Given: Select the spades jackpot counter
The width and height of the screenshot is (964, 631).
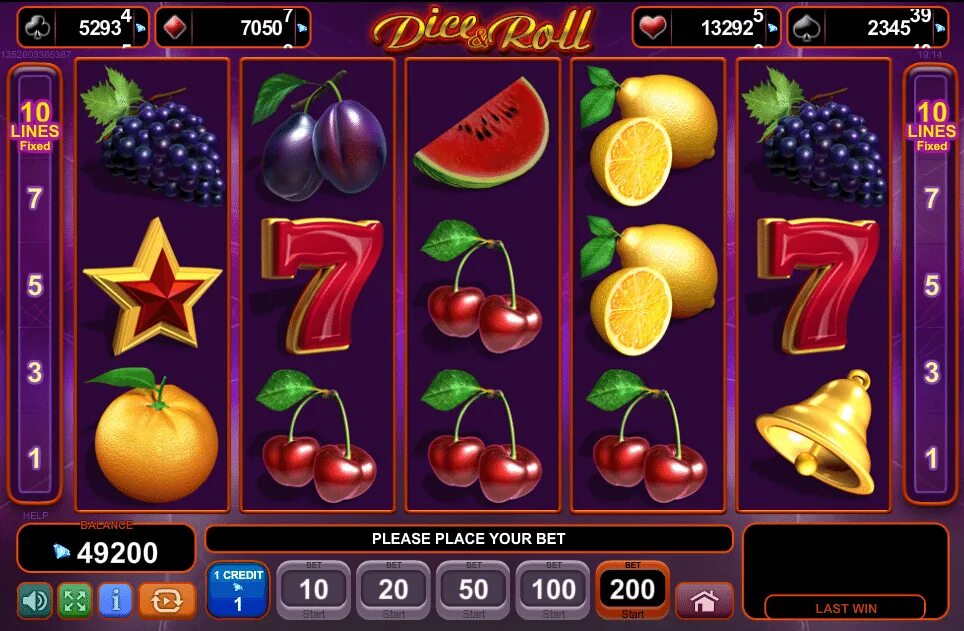Looking at the screenshot, I should point(869,27).
